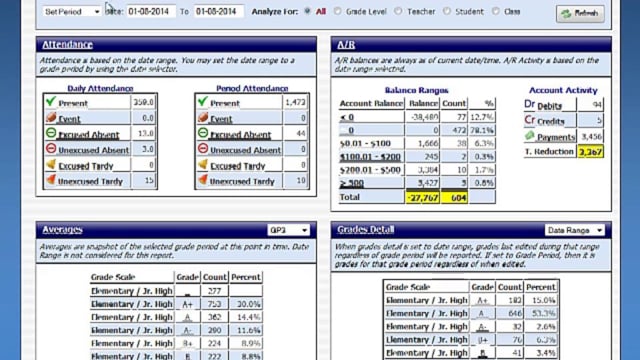Open the Grades Detail header link
This screenshot has height=360, width=640.
365,229
